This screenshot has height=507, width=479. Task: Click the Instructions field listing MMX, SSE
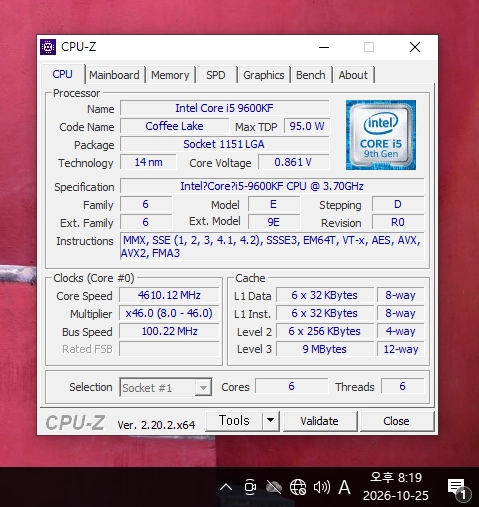coord(272,246)
